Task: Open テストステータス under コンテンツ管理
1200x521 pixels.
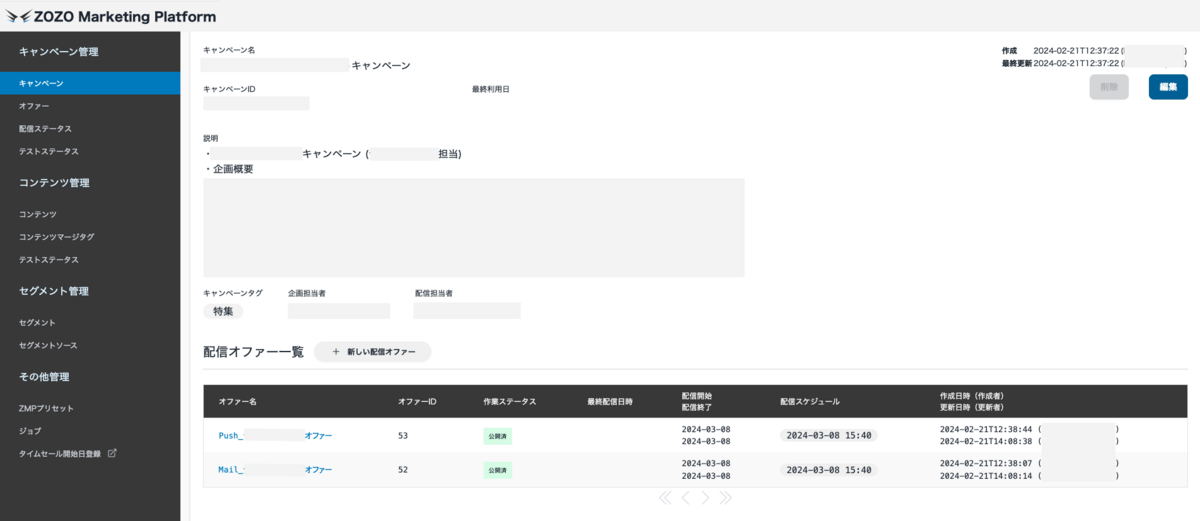Action: [48, 260]
